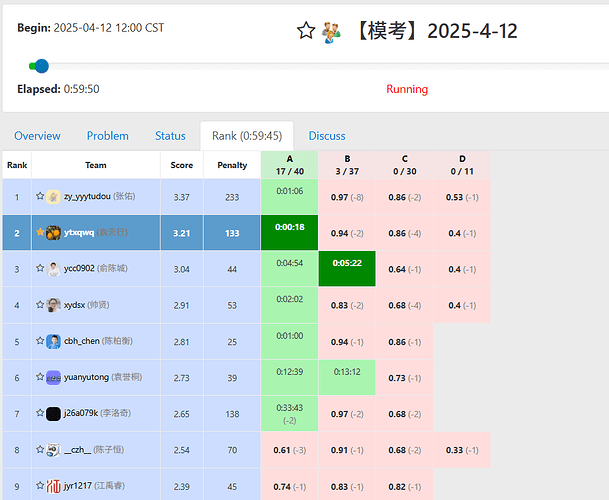Open problem D column header
The height and width of the screenshot is (500, 609).
462,165
